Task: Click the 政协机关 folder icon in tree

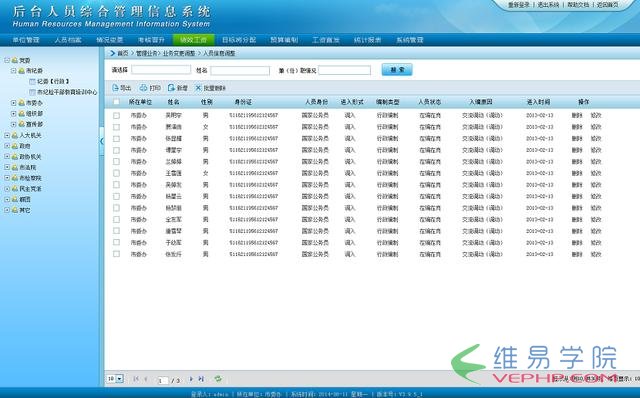Action: tap(15, 156)
